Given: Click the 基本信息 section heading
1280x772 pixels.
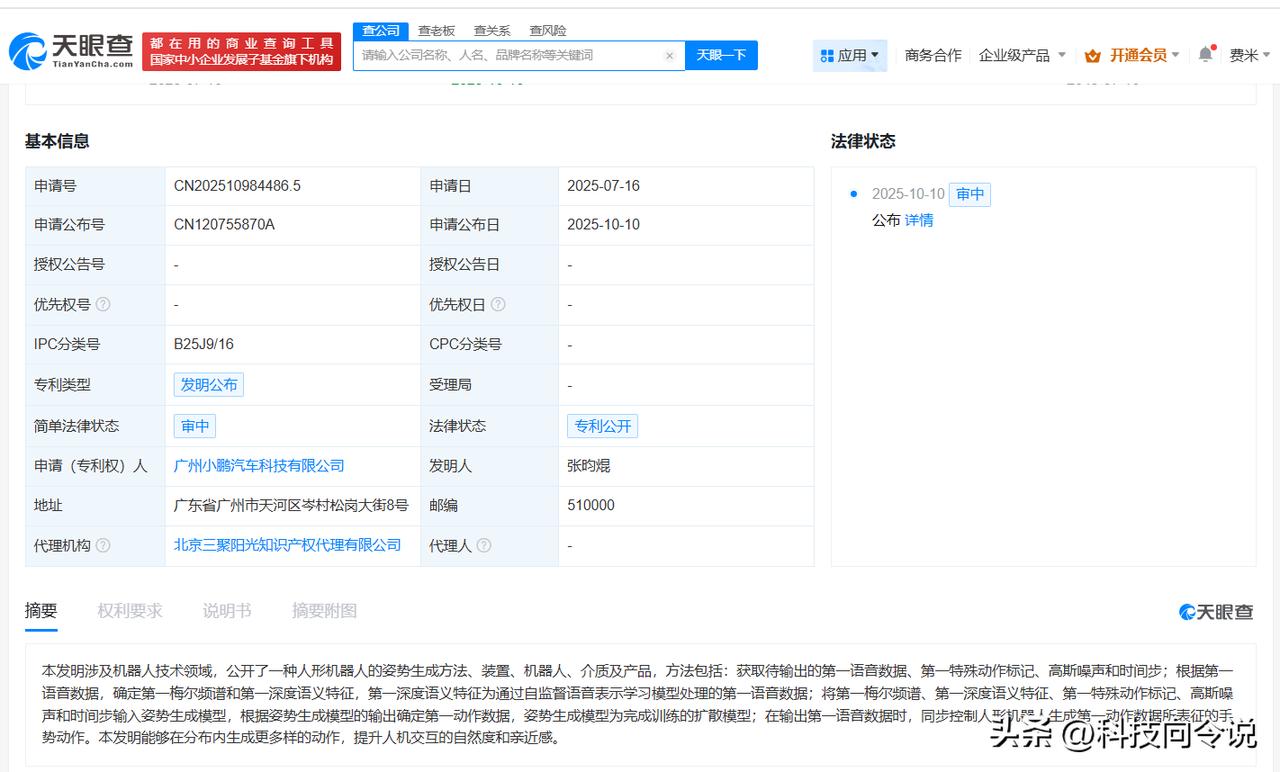Looking at the screenshot, I should pos(57,141).
